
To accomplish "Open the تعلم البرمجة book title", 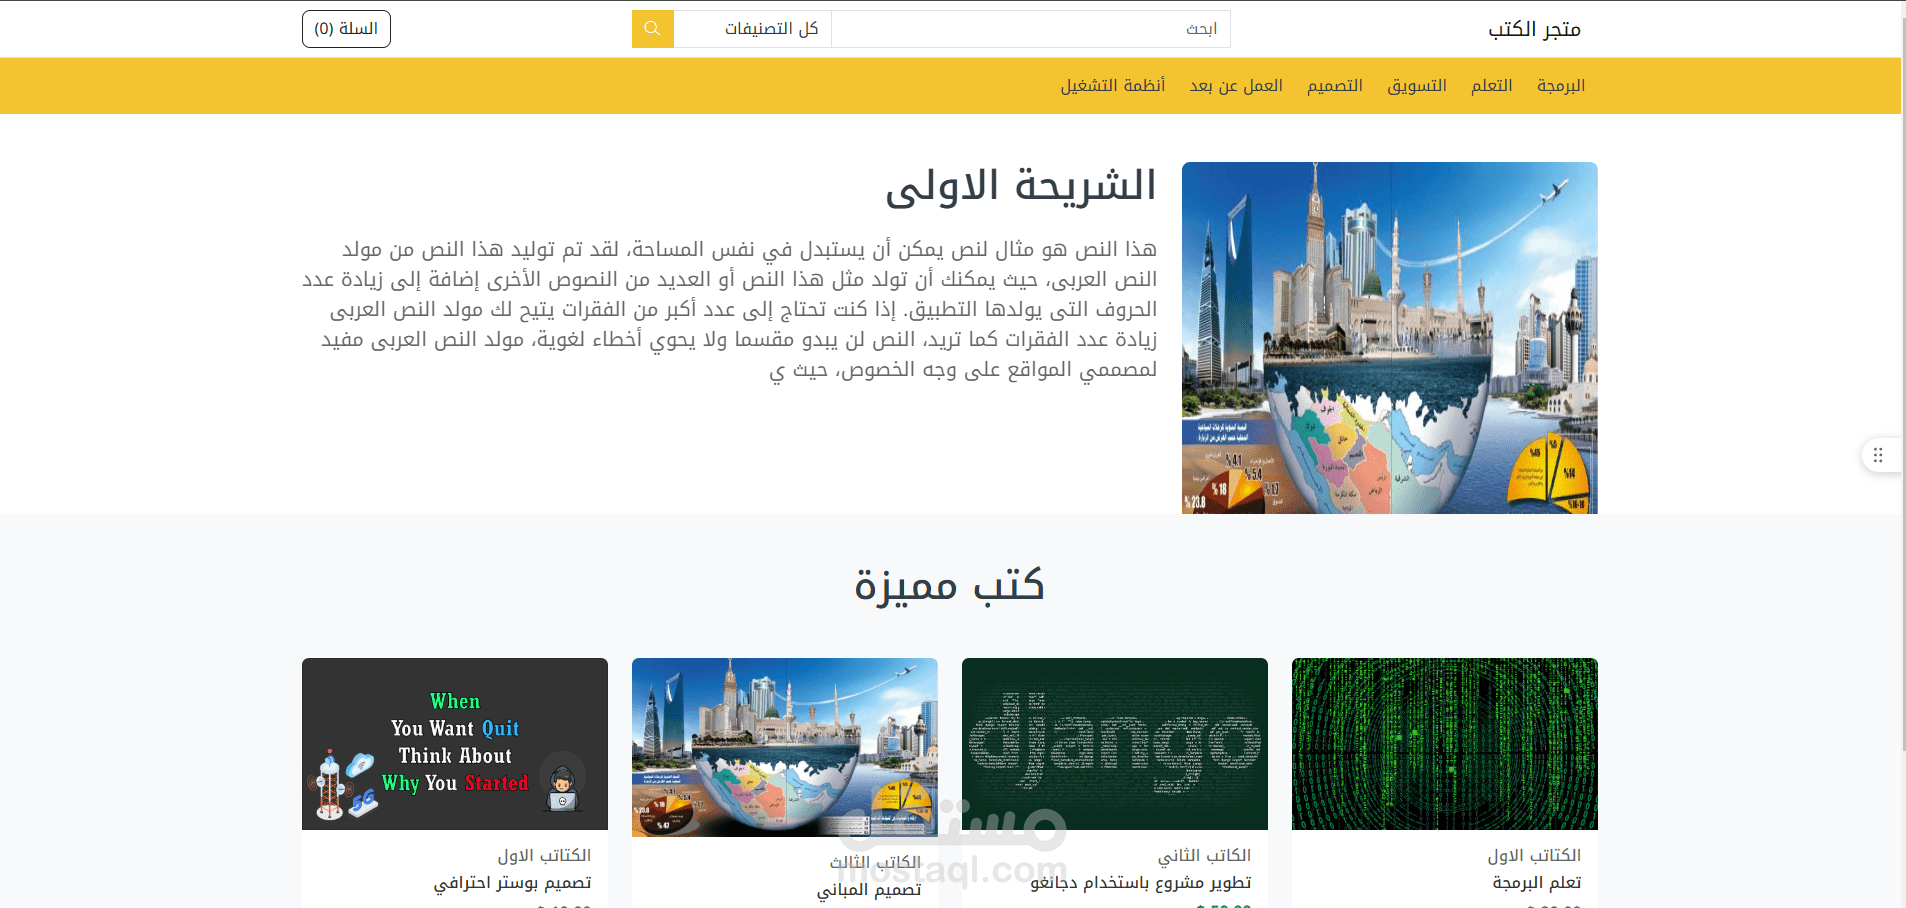I will click(1537, 883).
